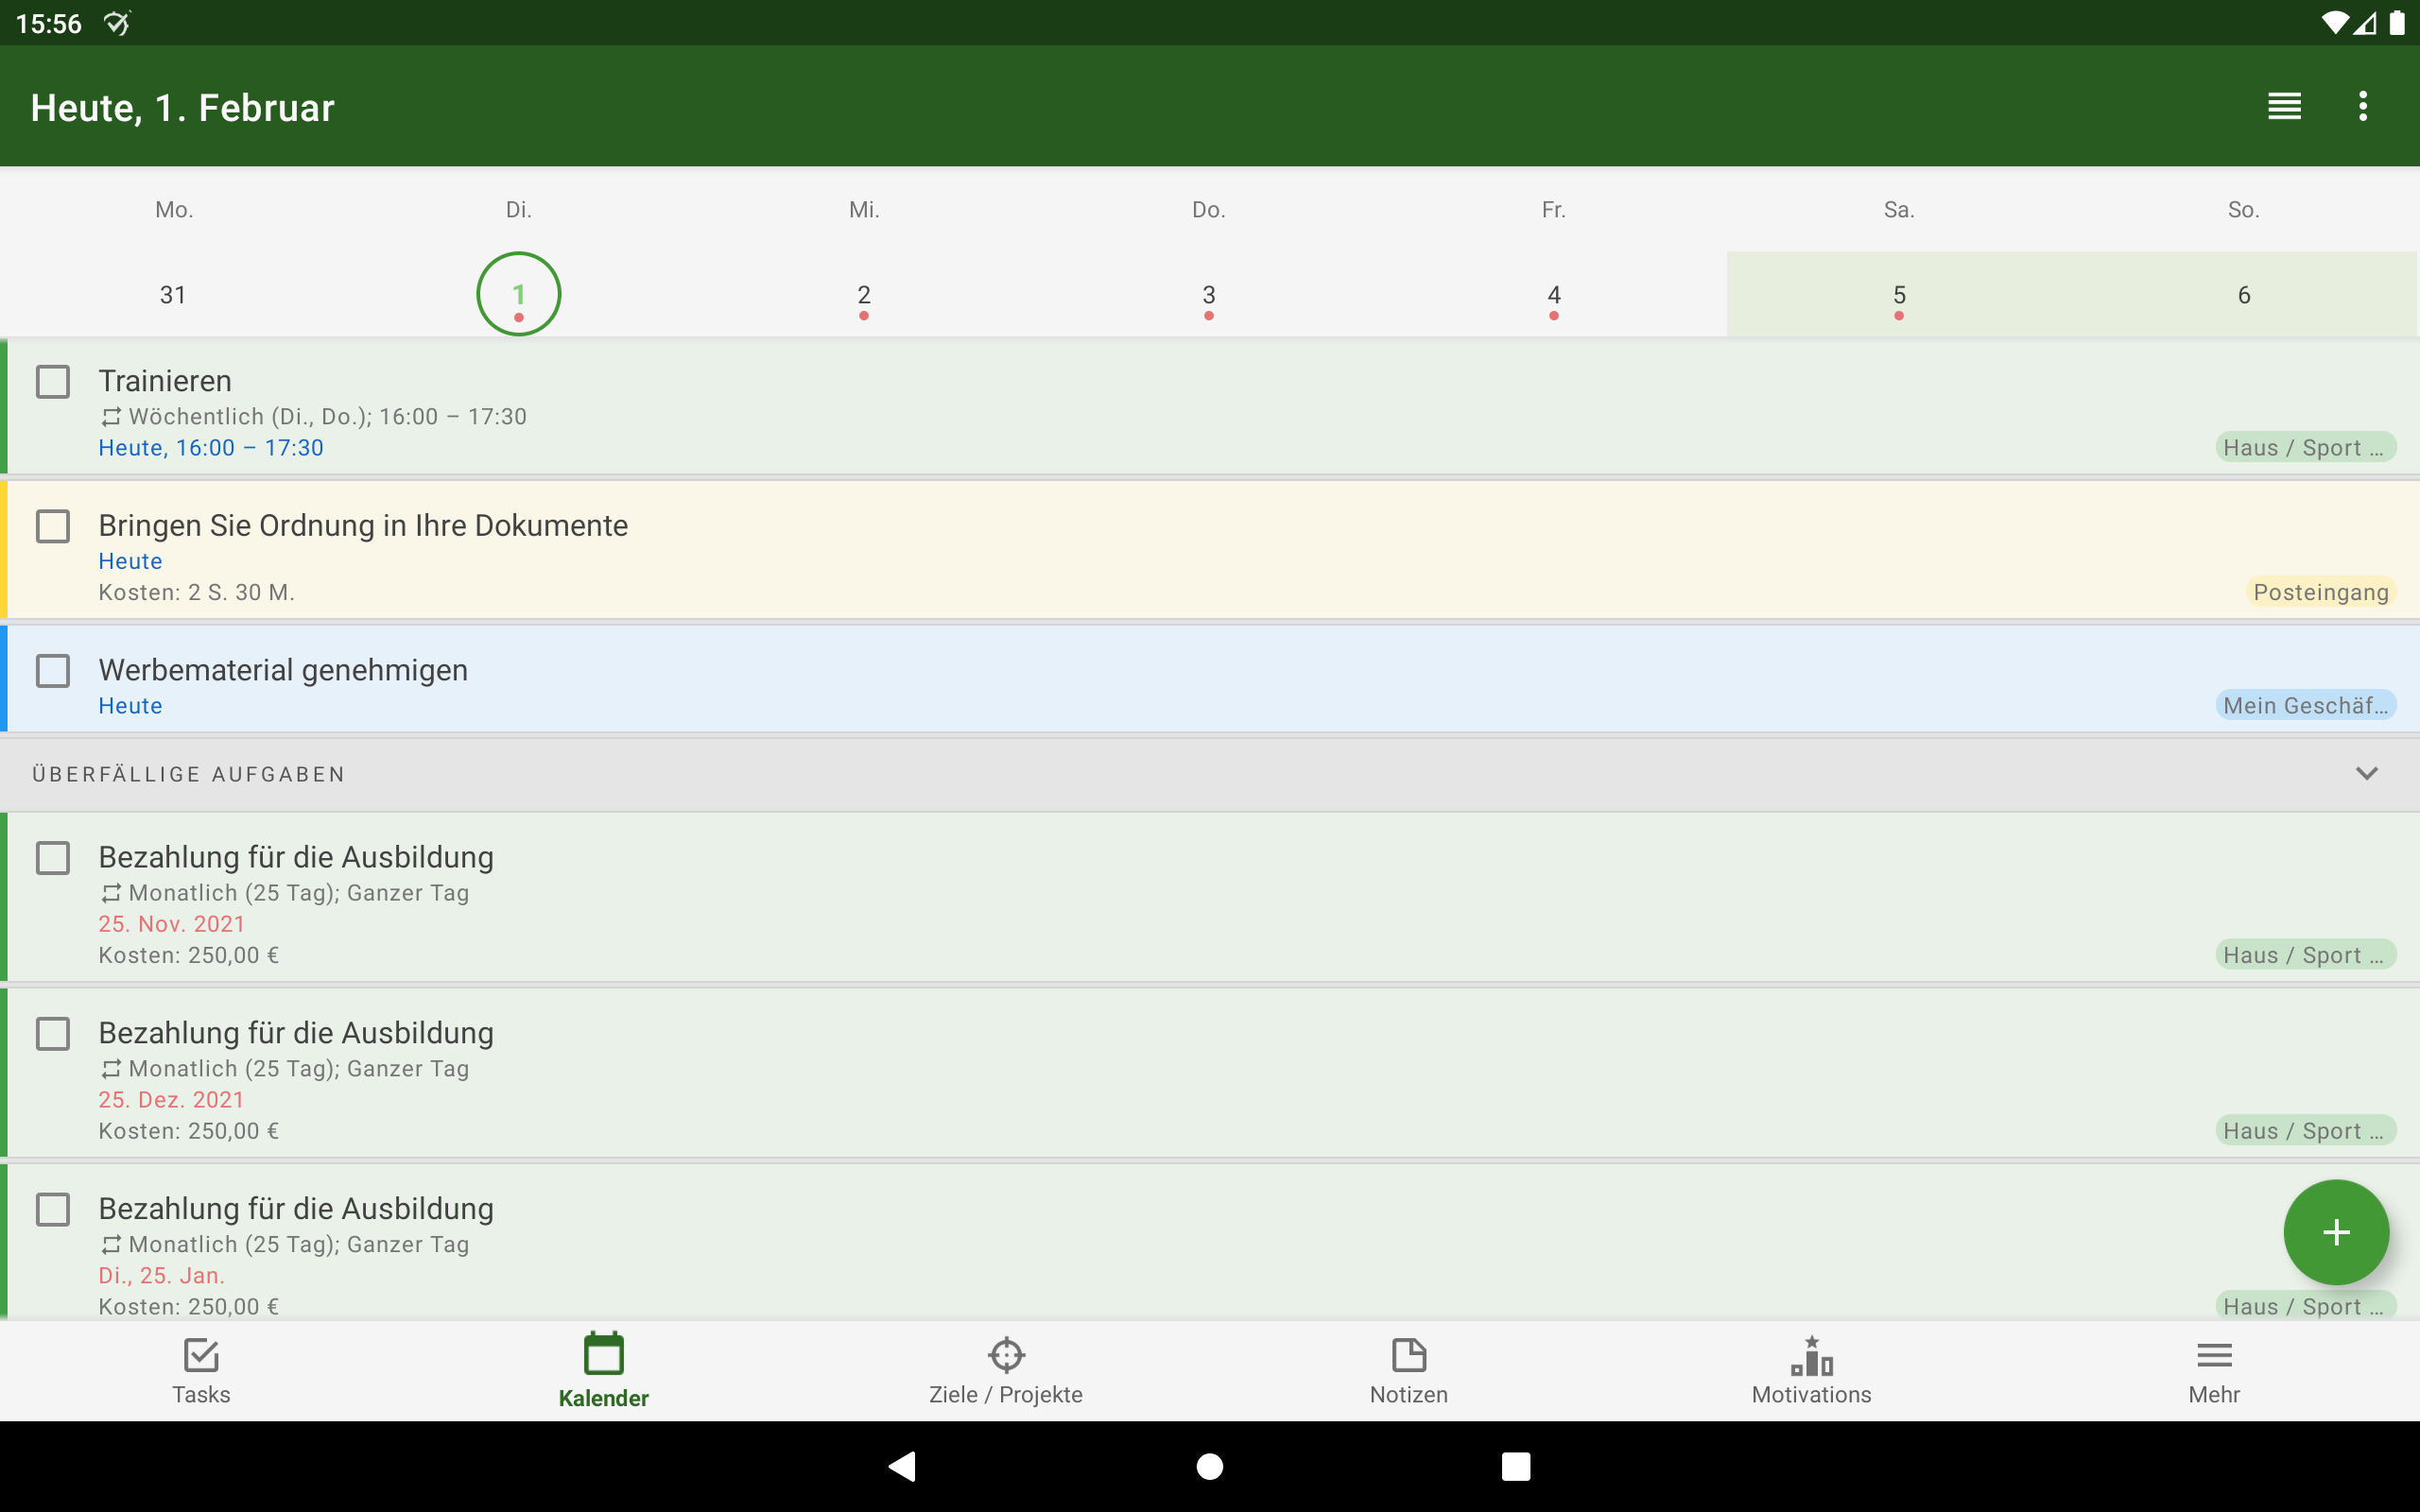Check the Bringen Sie Ordnung task checkbox
The image size is (2420, 1512).
pos(53,526)
